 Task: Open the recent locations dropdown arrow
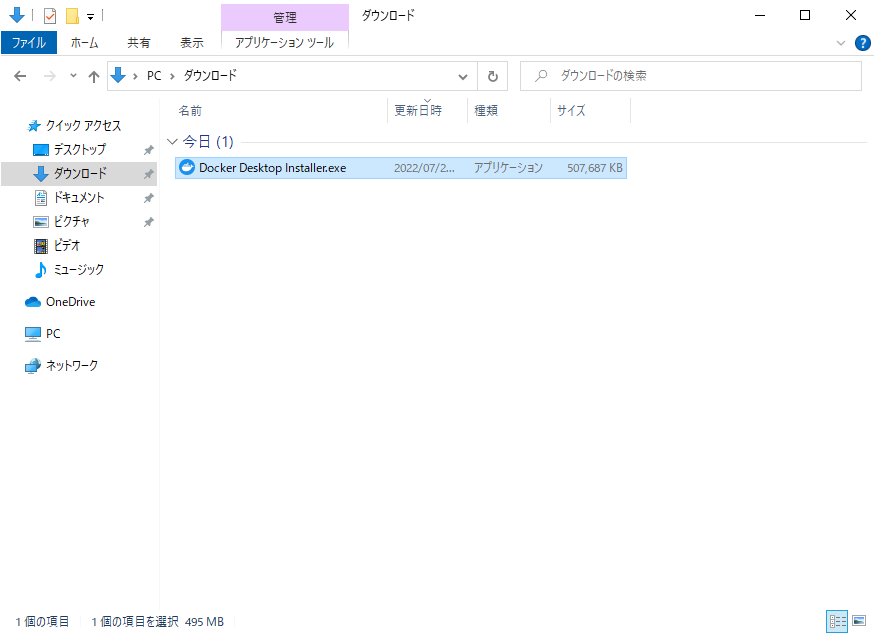point(73,75)
